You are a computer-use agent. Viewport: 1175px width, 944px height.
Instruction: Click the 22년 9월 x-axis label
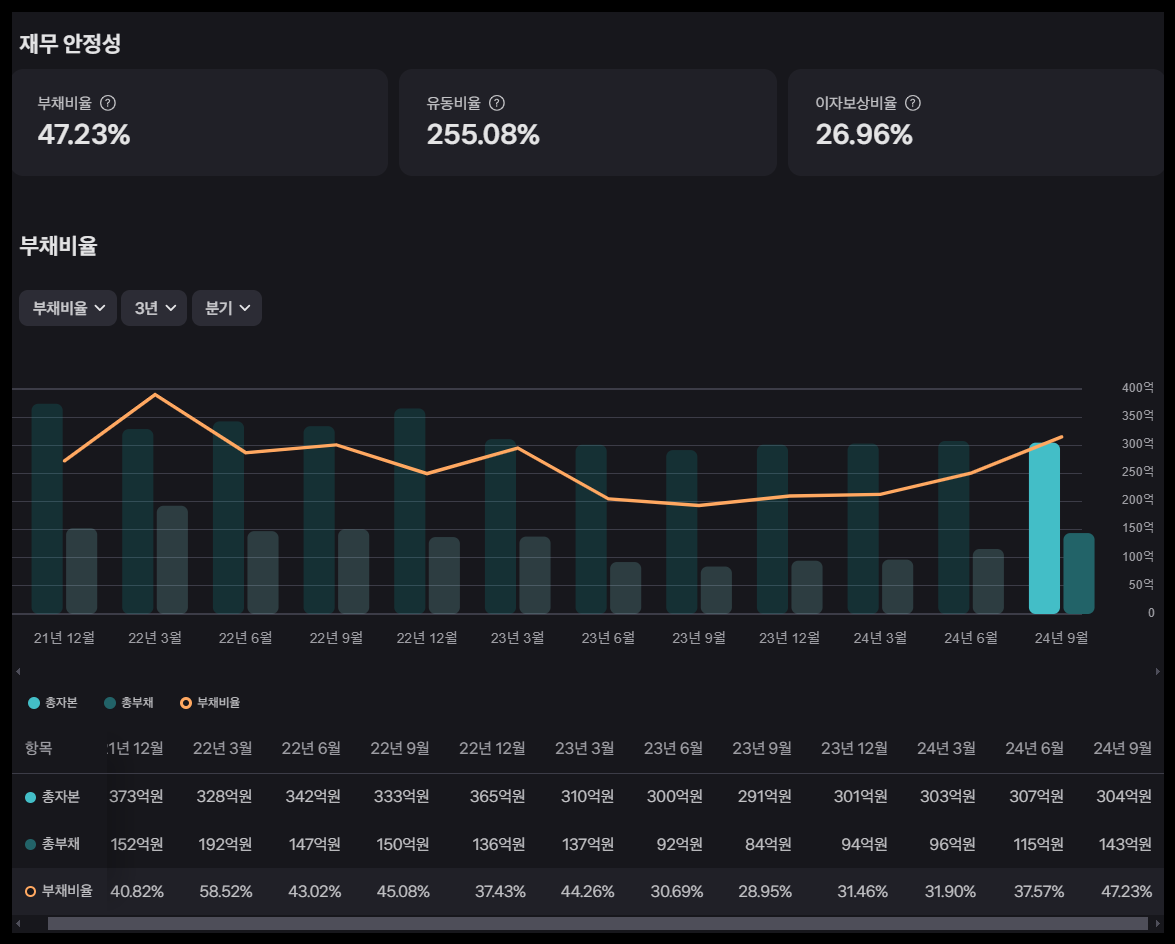click(x=336, y=638)
